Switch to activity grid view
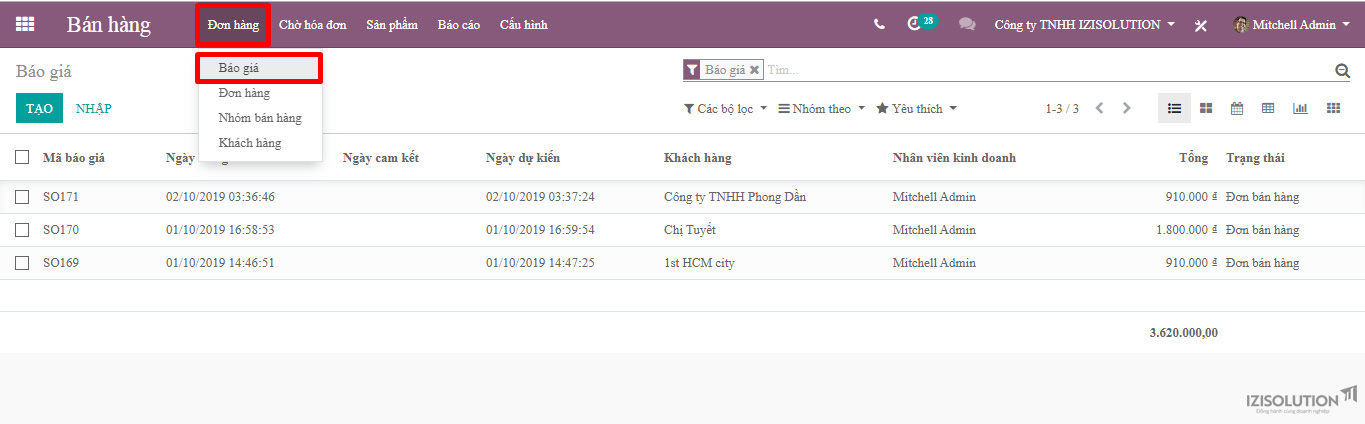Viewport: 1365px width, 424px height. pyautogui.click(x=1333, y=108)
